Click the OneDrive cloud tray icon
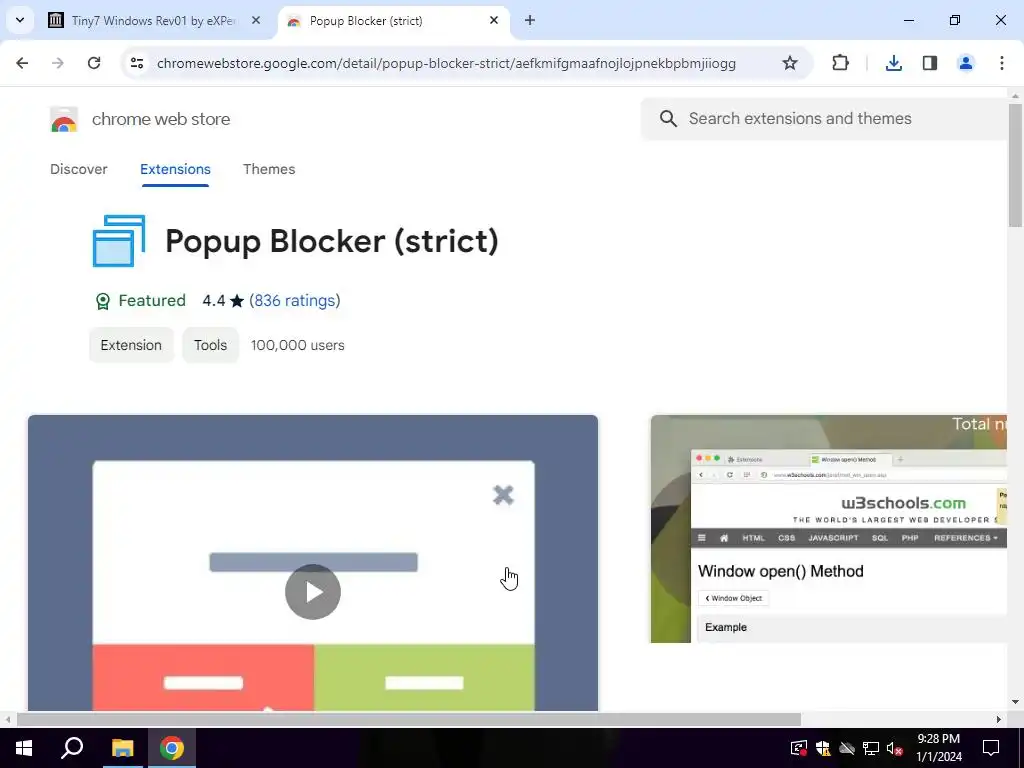The image size is (1024, 768). click(x=847, y=748)
